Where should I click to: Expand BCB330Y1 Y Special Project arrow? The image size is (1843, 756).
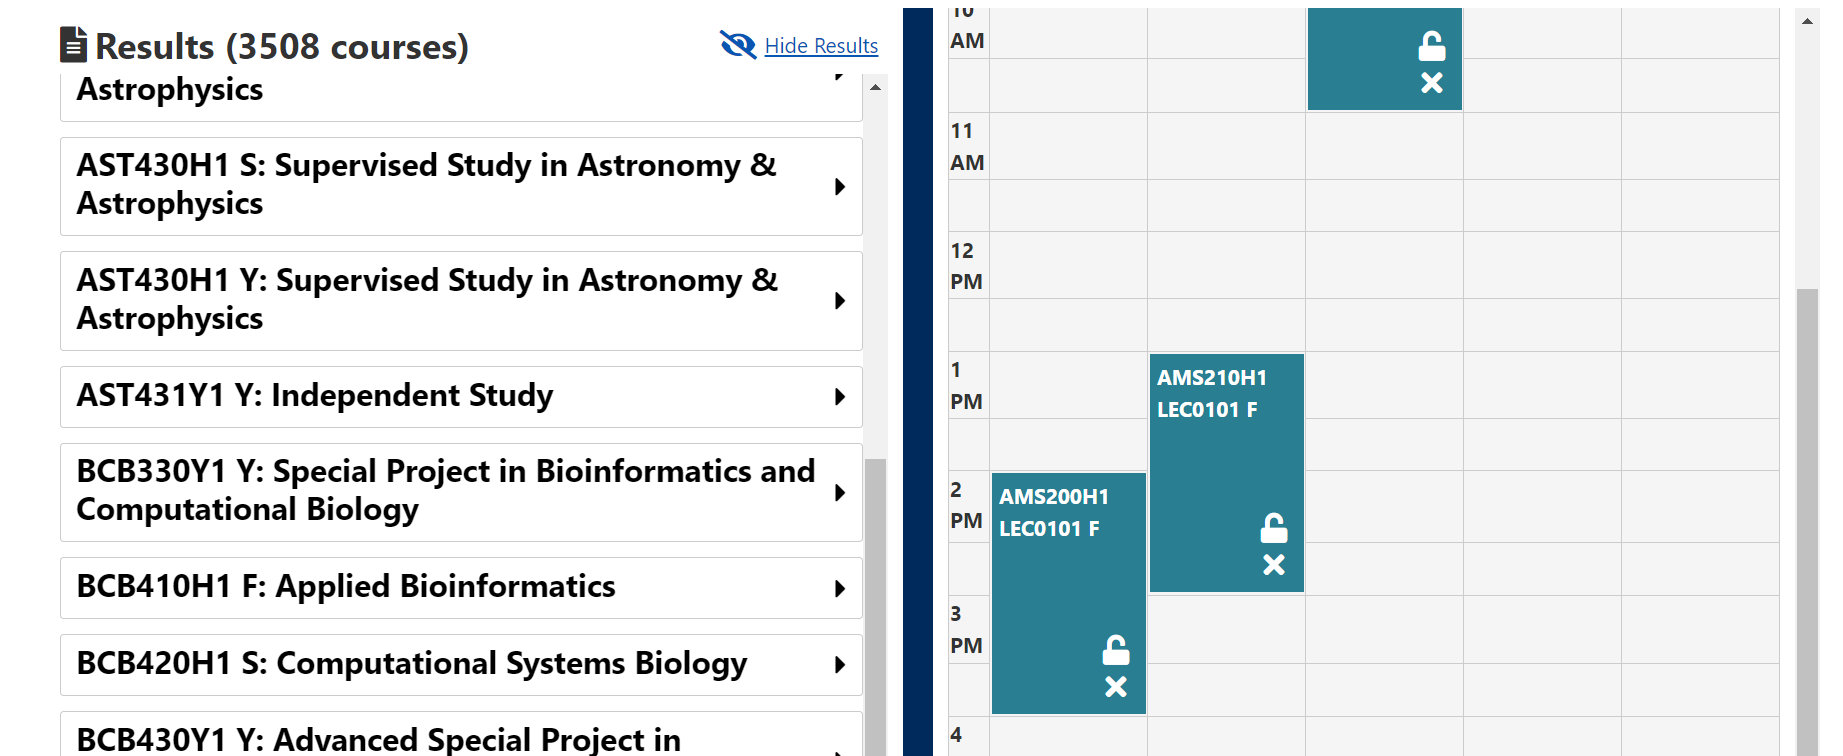(840, 493)
